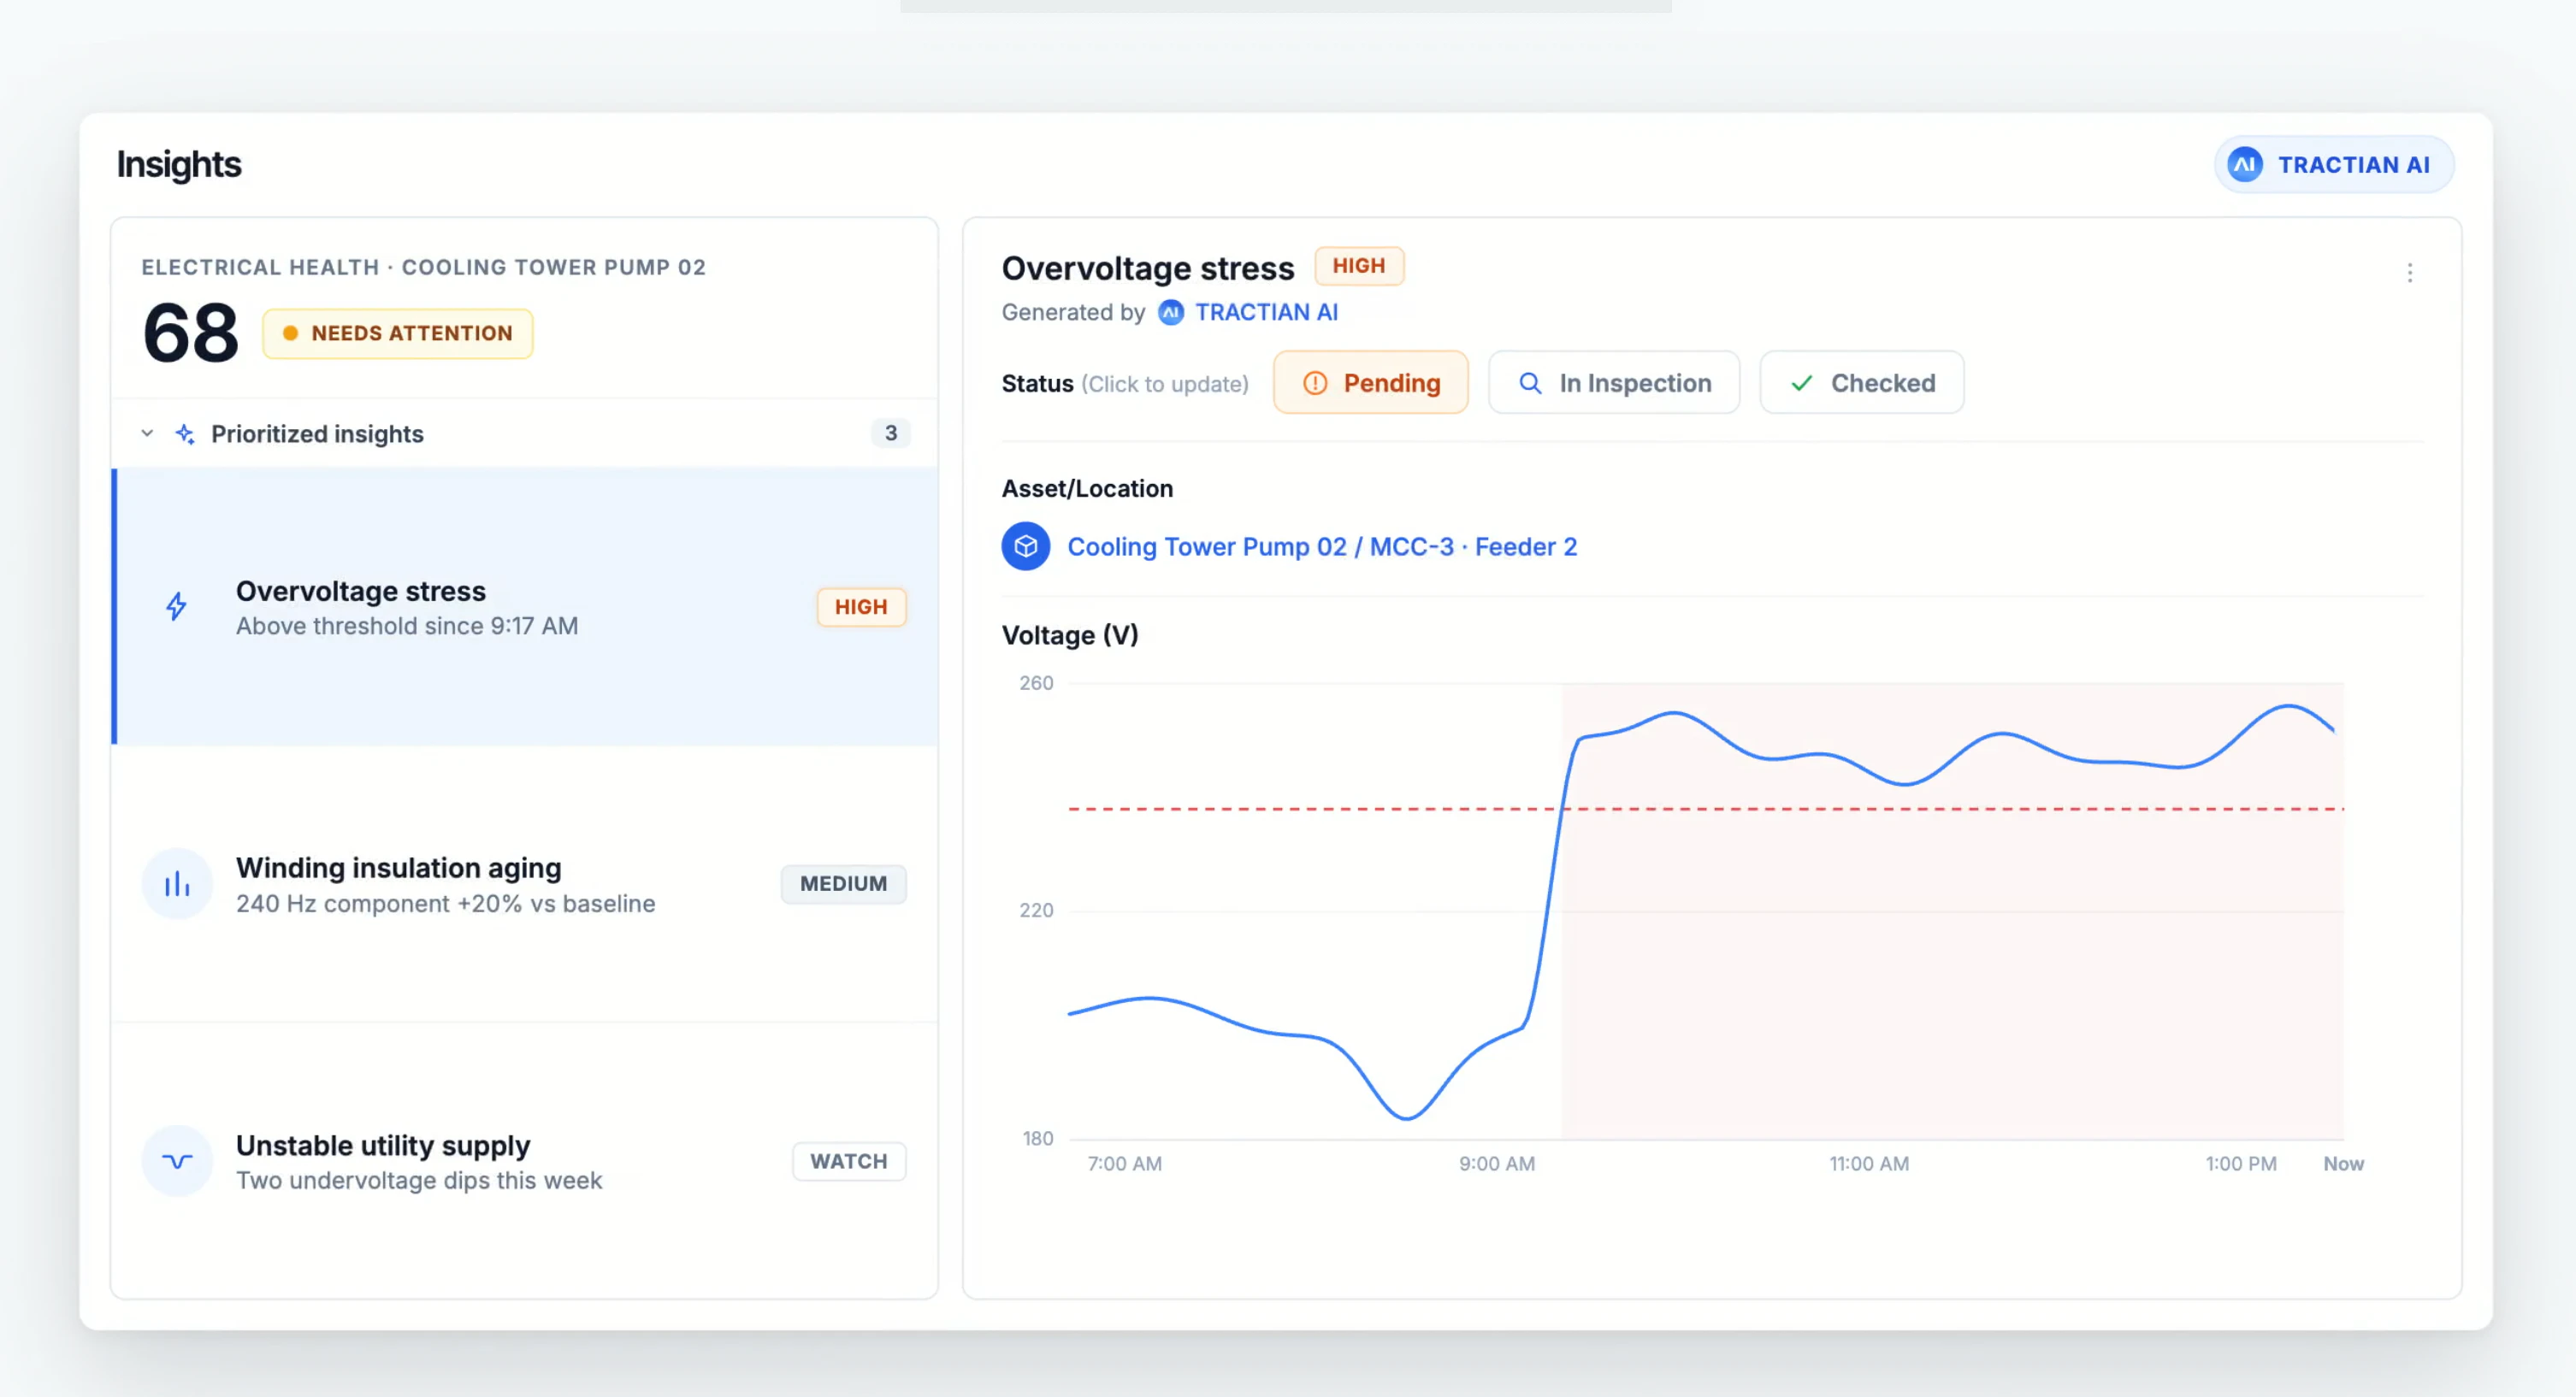Click the insights count badge showing 3
Image resolution: width=2576 pixels, height=1397 pixels.
click(890, 433)
